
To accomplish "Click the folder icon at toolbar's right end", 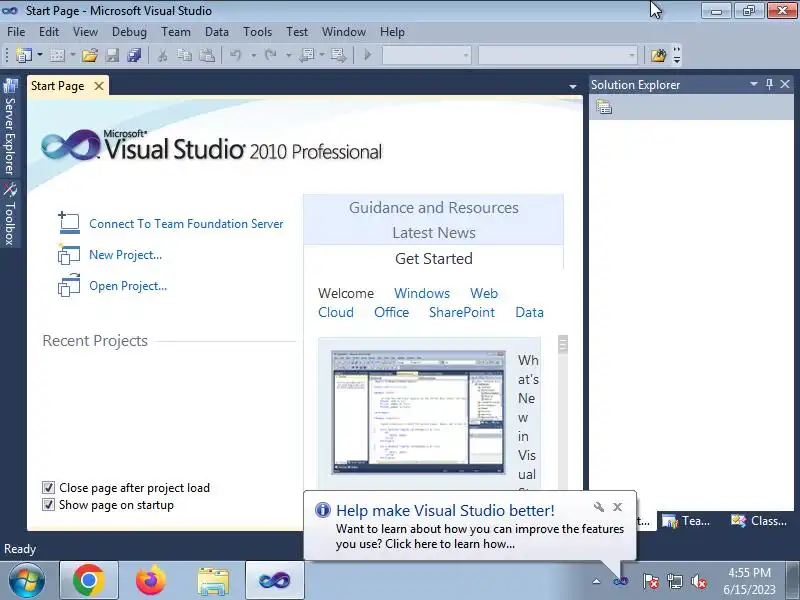I will coord(658,55).
